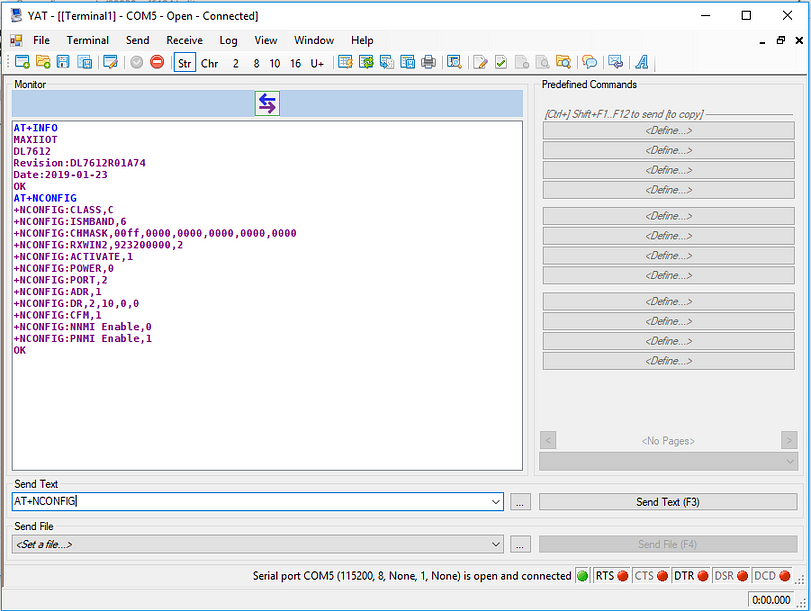811x611 pixels.
Task: Click the Auto Action envelope icon
Action: coord(615,63)
